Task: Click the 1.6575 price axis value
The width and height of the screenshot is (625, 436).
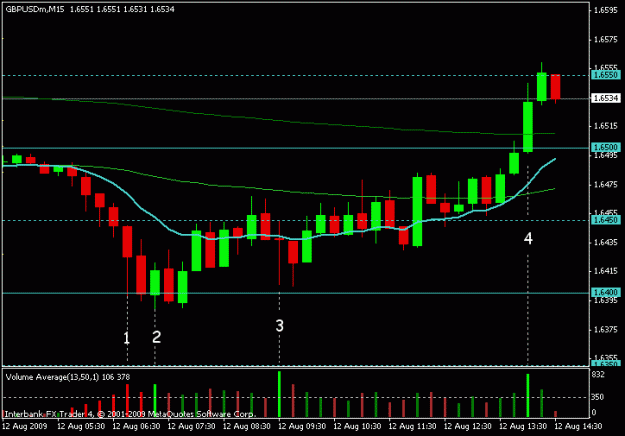Action: (x=606, y=39)
